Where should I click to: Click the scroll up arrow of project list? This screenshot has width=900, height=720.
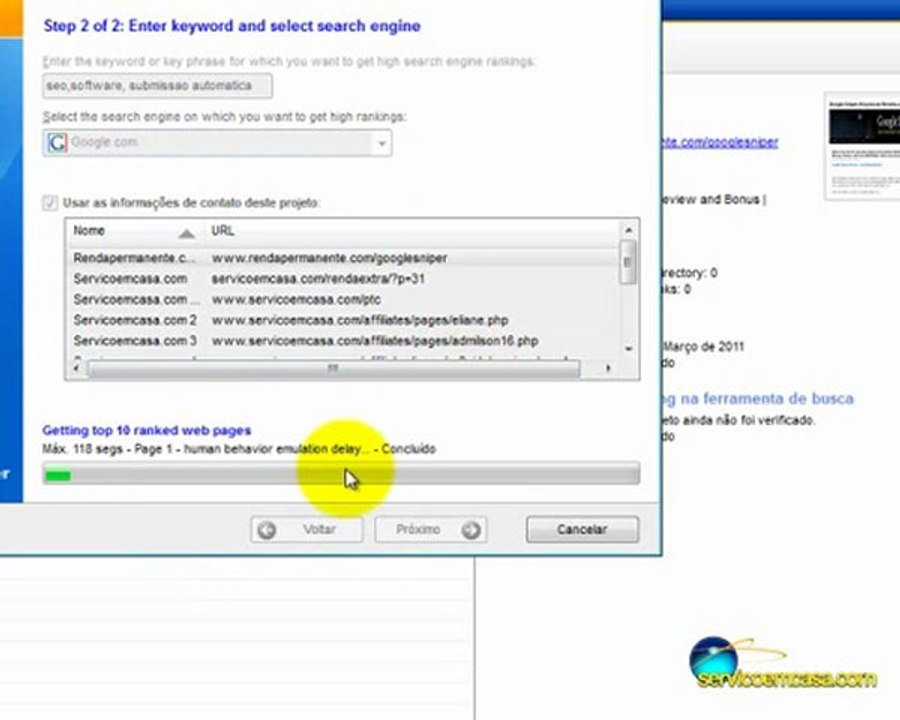pyautogui.click(x=628, y=230)
